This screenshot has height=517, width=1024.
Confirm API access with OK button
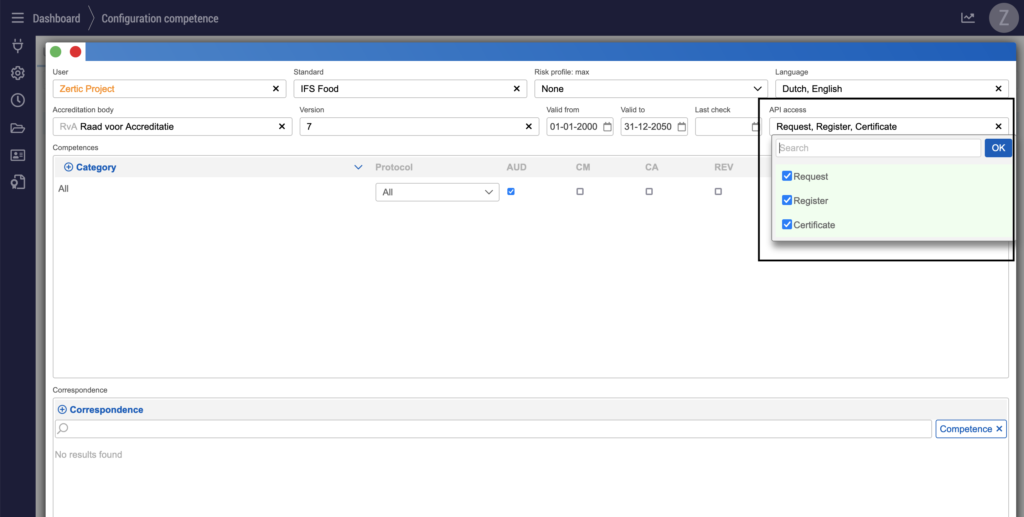tap(997, 148)
